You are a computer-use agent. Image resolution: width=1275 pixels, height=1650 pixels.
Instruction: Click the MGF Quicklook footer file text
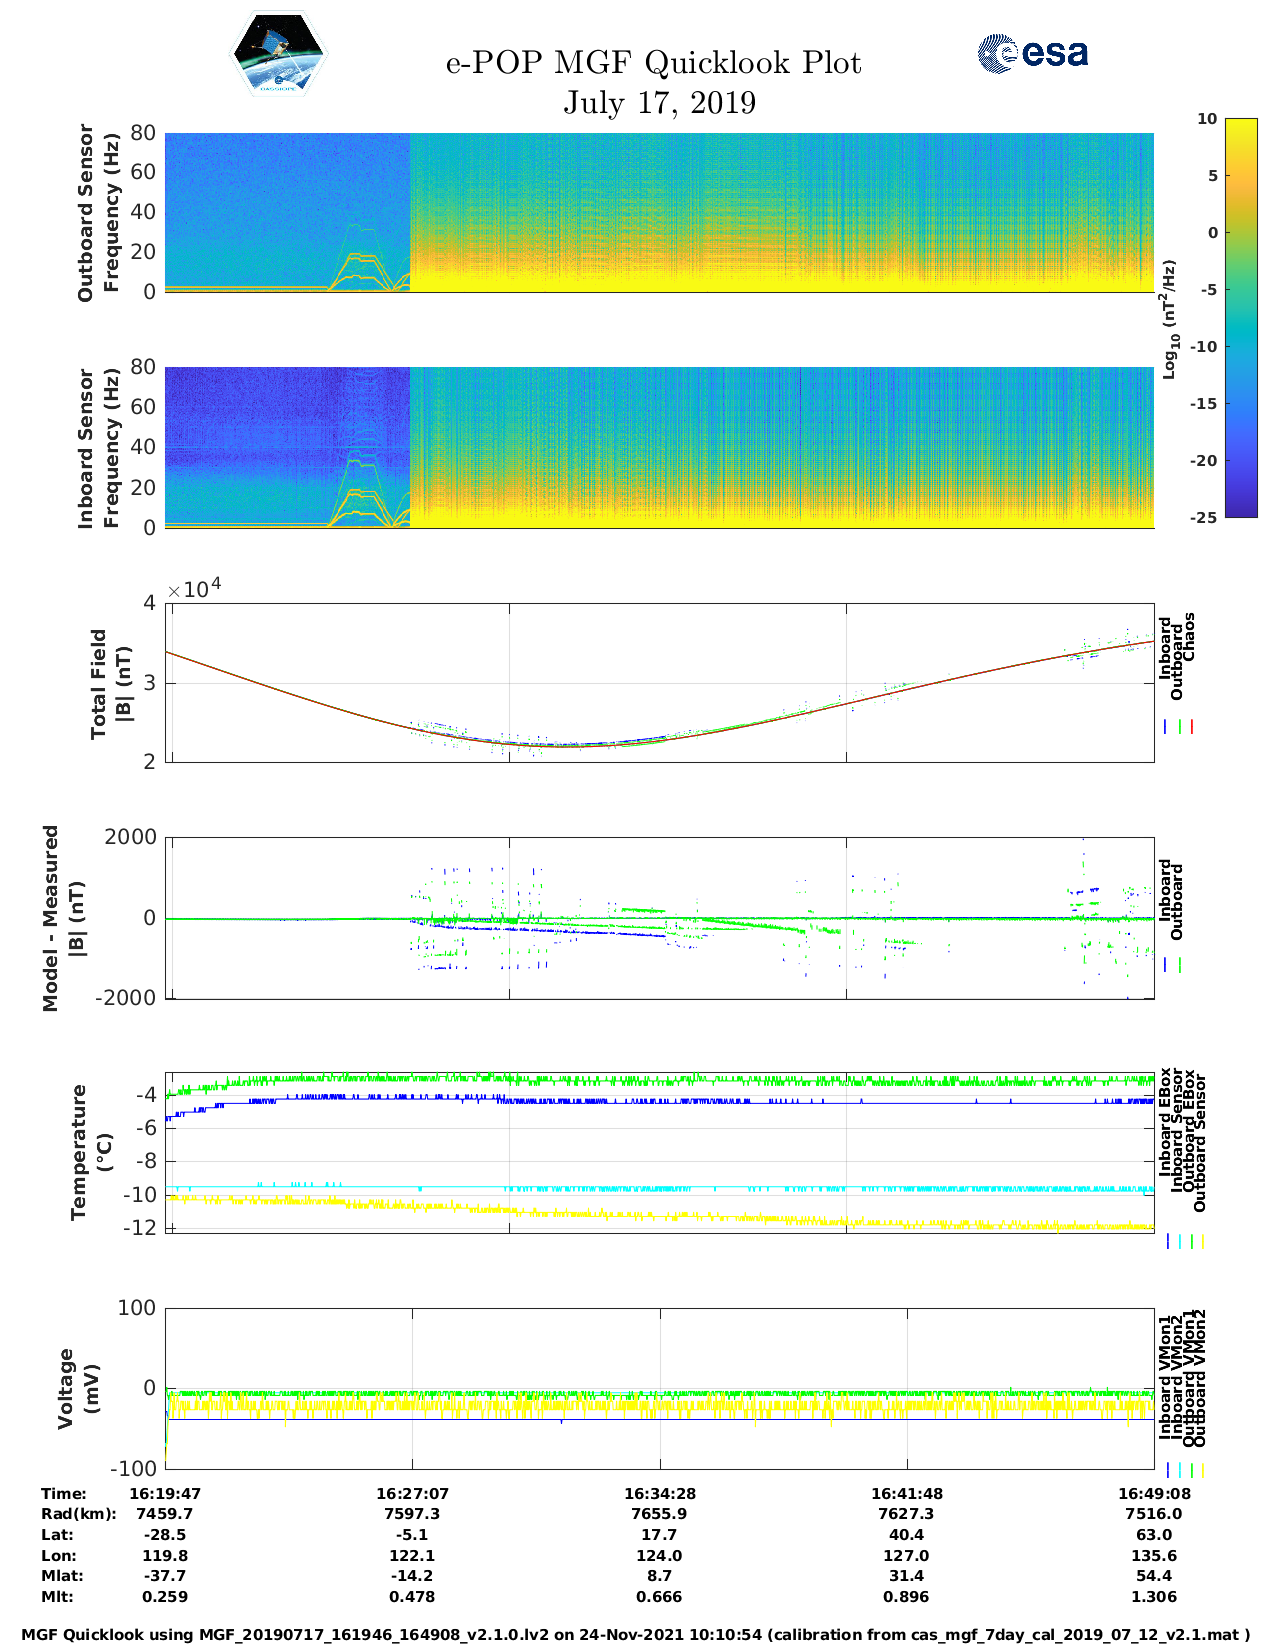pyautogui.click(x=636, y=1635)
